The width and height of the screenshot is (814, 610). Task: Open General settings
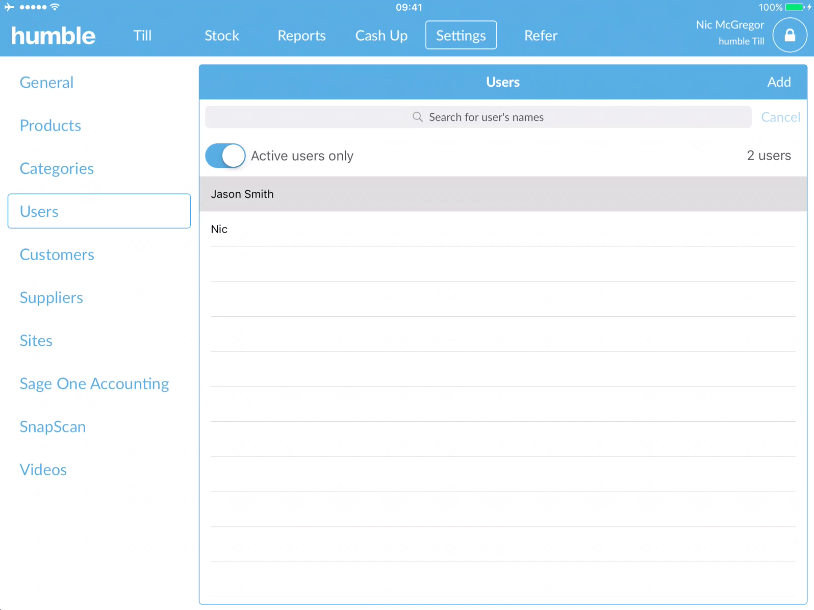(x=46, y=83)
